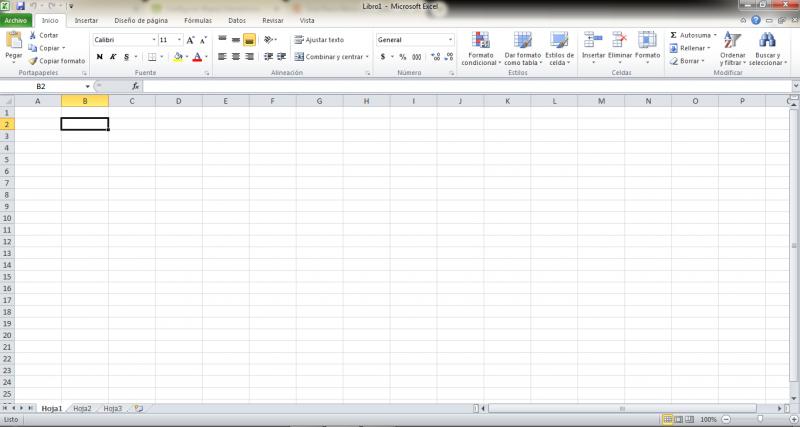
Task: Switch to the Fórmulas ribbon tab
Action: pos(197,20)
